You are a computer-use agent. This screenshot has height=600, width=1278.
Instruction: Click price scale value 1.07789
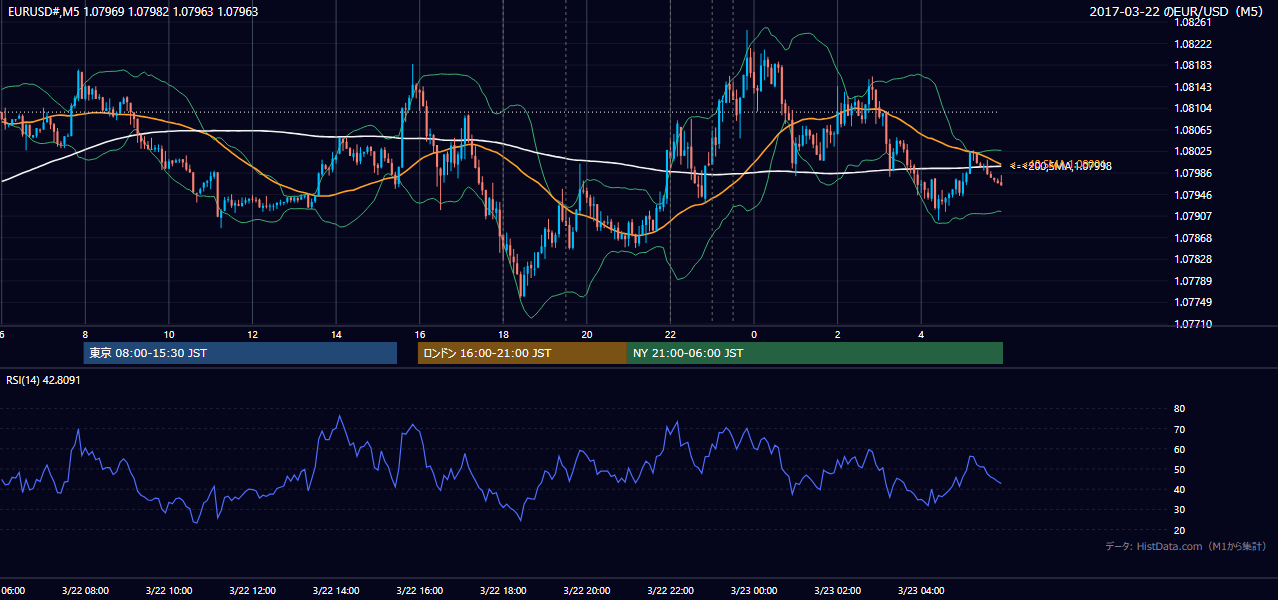click(x=1193, y=280)
